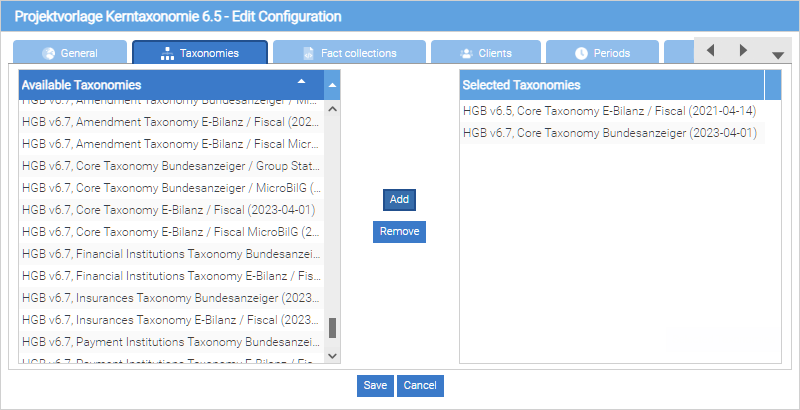
Task: Open the tab list dropdown arrow
Action: 778,54
